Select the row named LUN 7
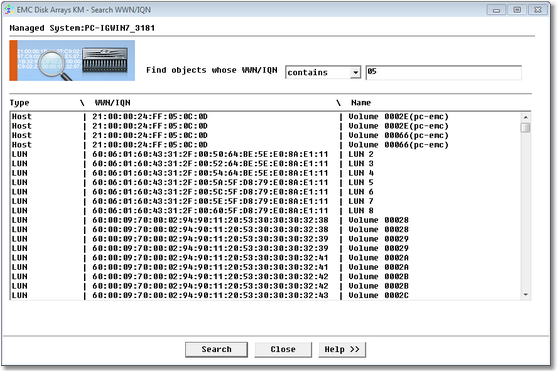Viewport: 558px width, 373px height. coord(265,201)
